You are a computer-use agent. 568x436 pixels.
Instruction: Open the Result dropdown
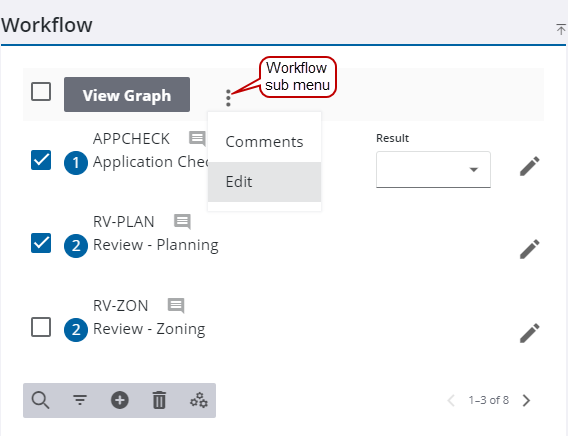pos(433,169)
